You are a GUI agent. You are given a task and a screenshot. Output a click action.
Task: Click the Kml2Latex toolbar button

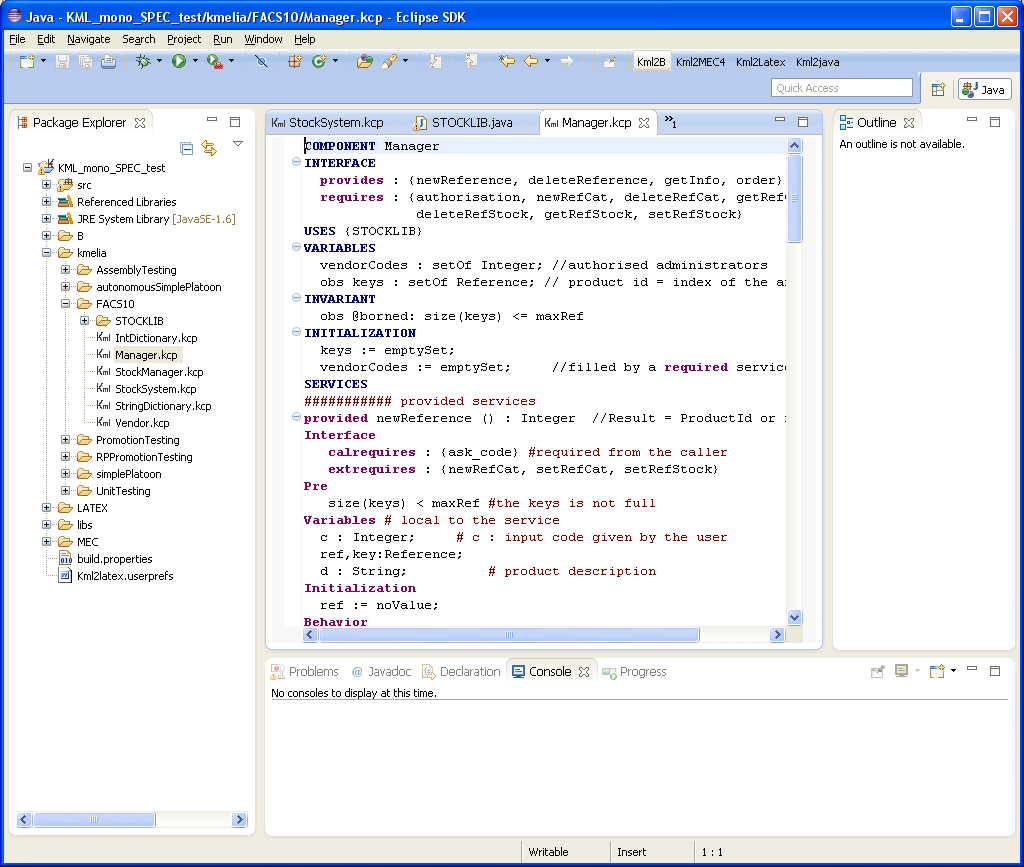[x=760, y=62]
